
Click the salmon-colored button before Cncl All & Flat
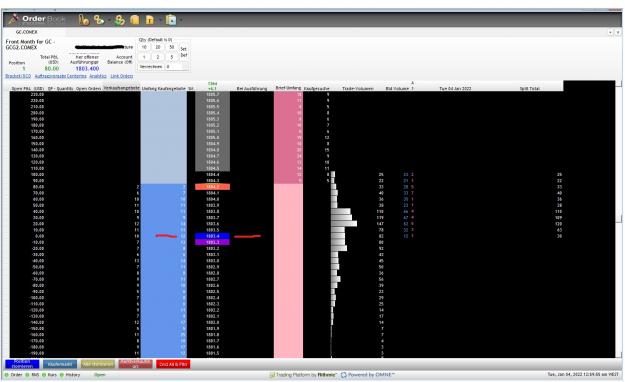click(x=136, y=364)
